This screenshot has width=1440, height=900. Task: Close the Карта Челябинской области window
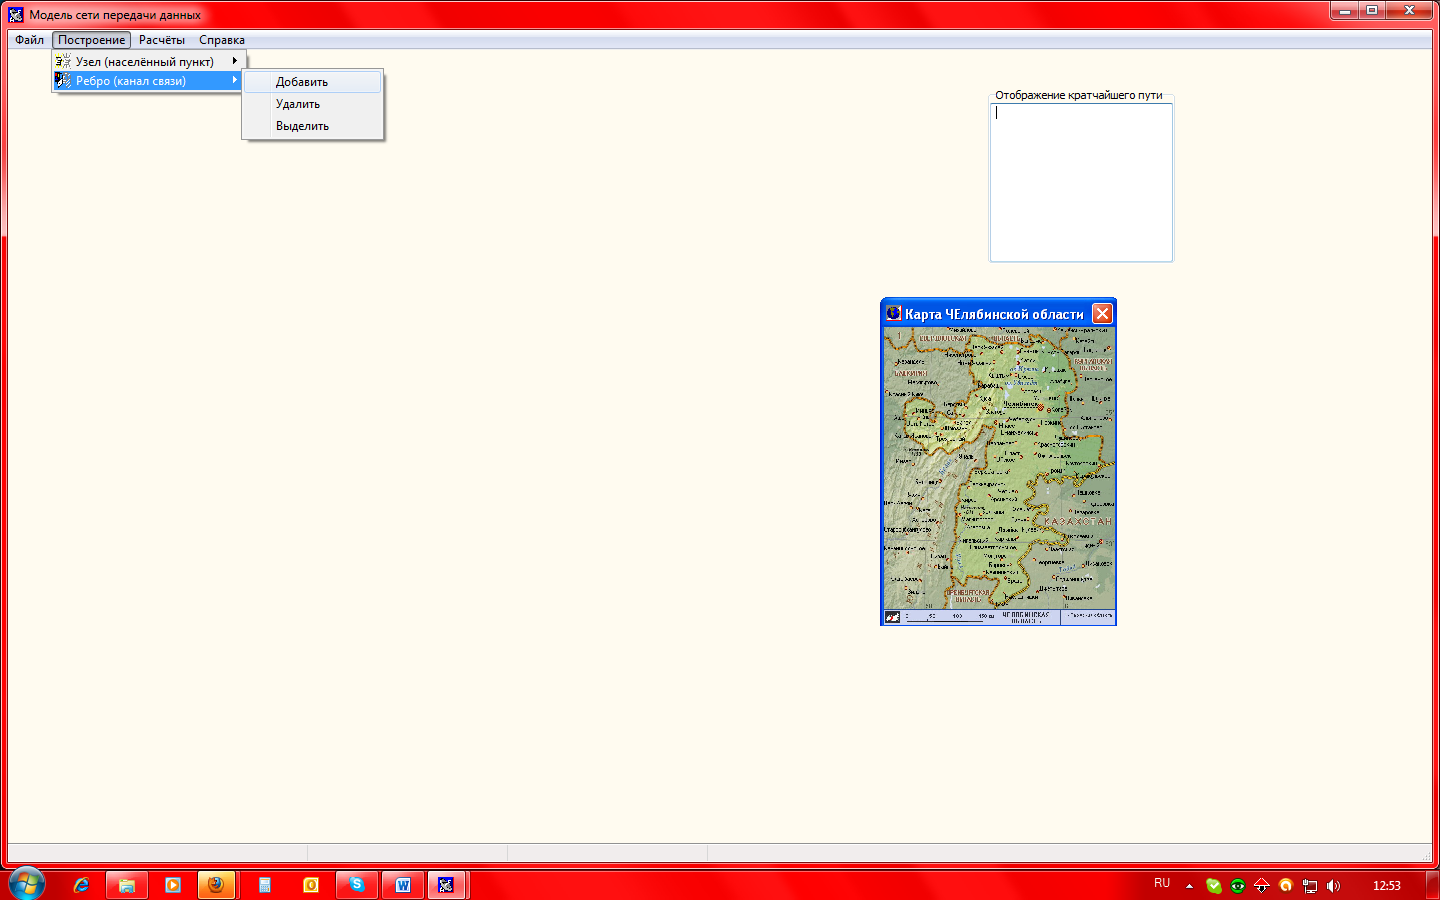(1102, 313)
